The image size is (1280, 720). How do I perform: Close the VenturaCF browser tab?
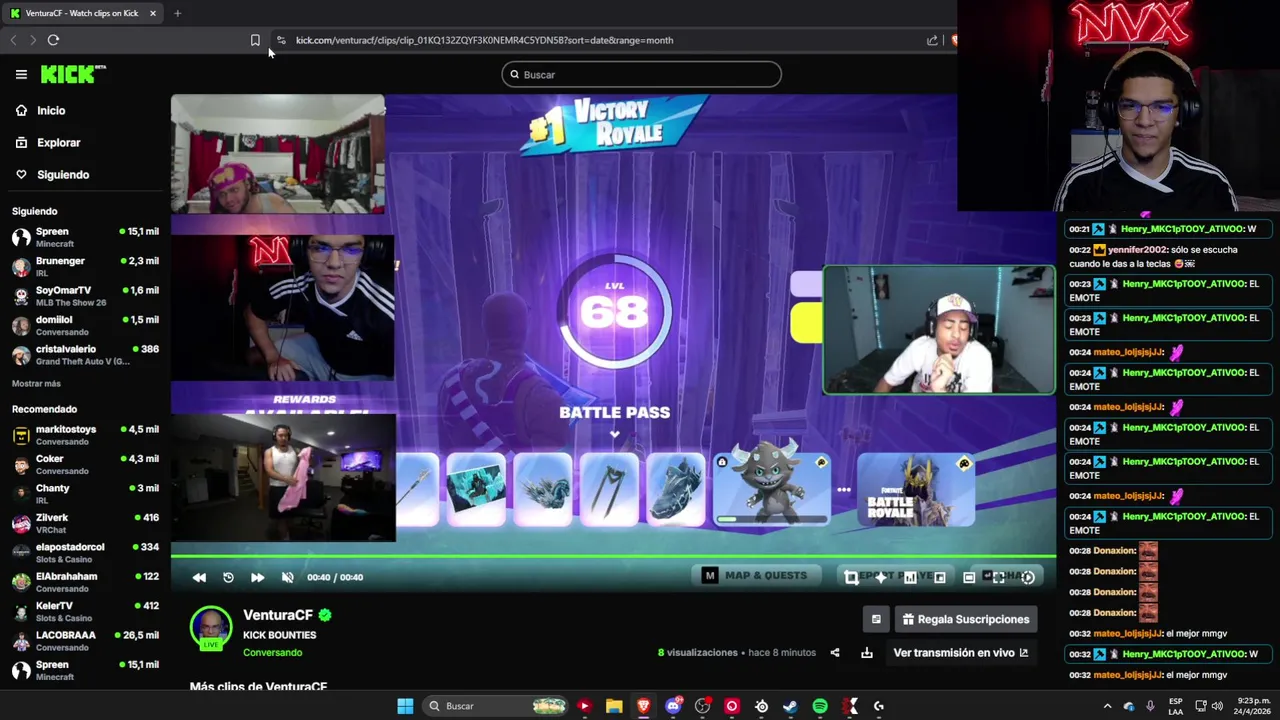pyautogui.click(x=152, y=13)
